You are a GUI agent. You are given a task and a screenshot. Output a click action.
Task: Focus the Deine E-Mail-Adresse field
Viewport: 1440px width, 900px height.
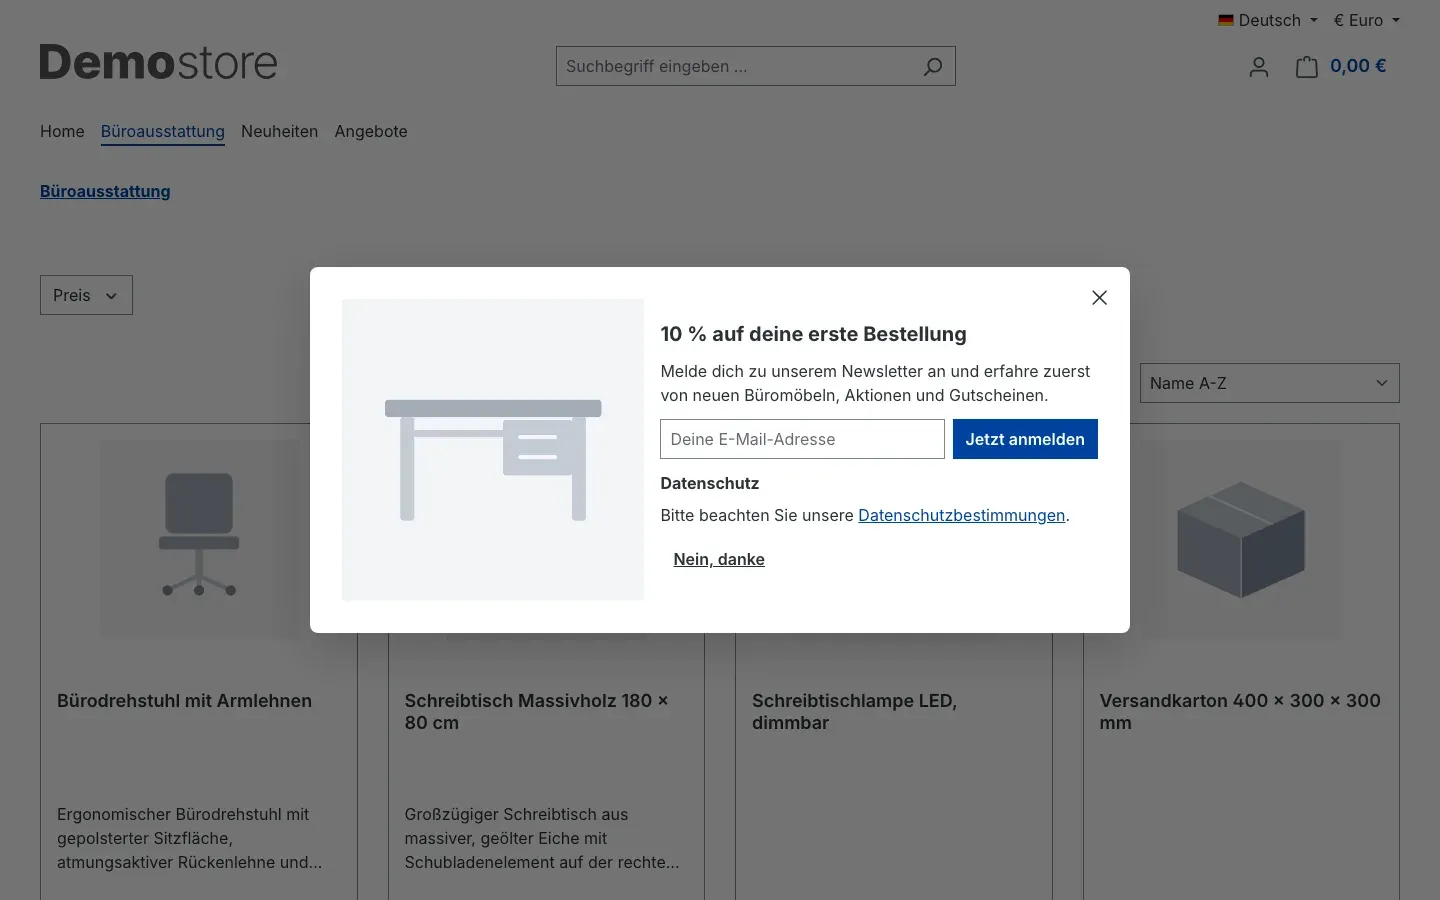pyautogui.click(x=802, y=439)
